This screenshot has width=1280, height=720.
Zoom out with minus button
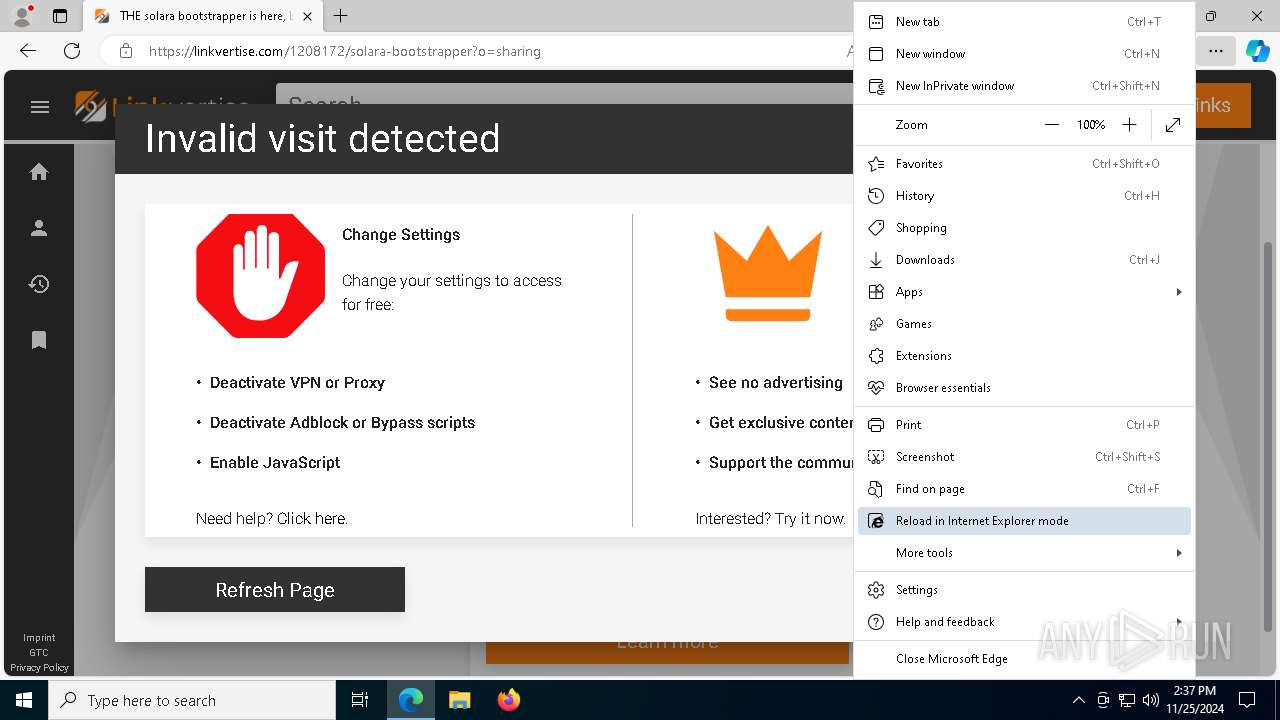click(1052, 125)
